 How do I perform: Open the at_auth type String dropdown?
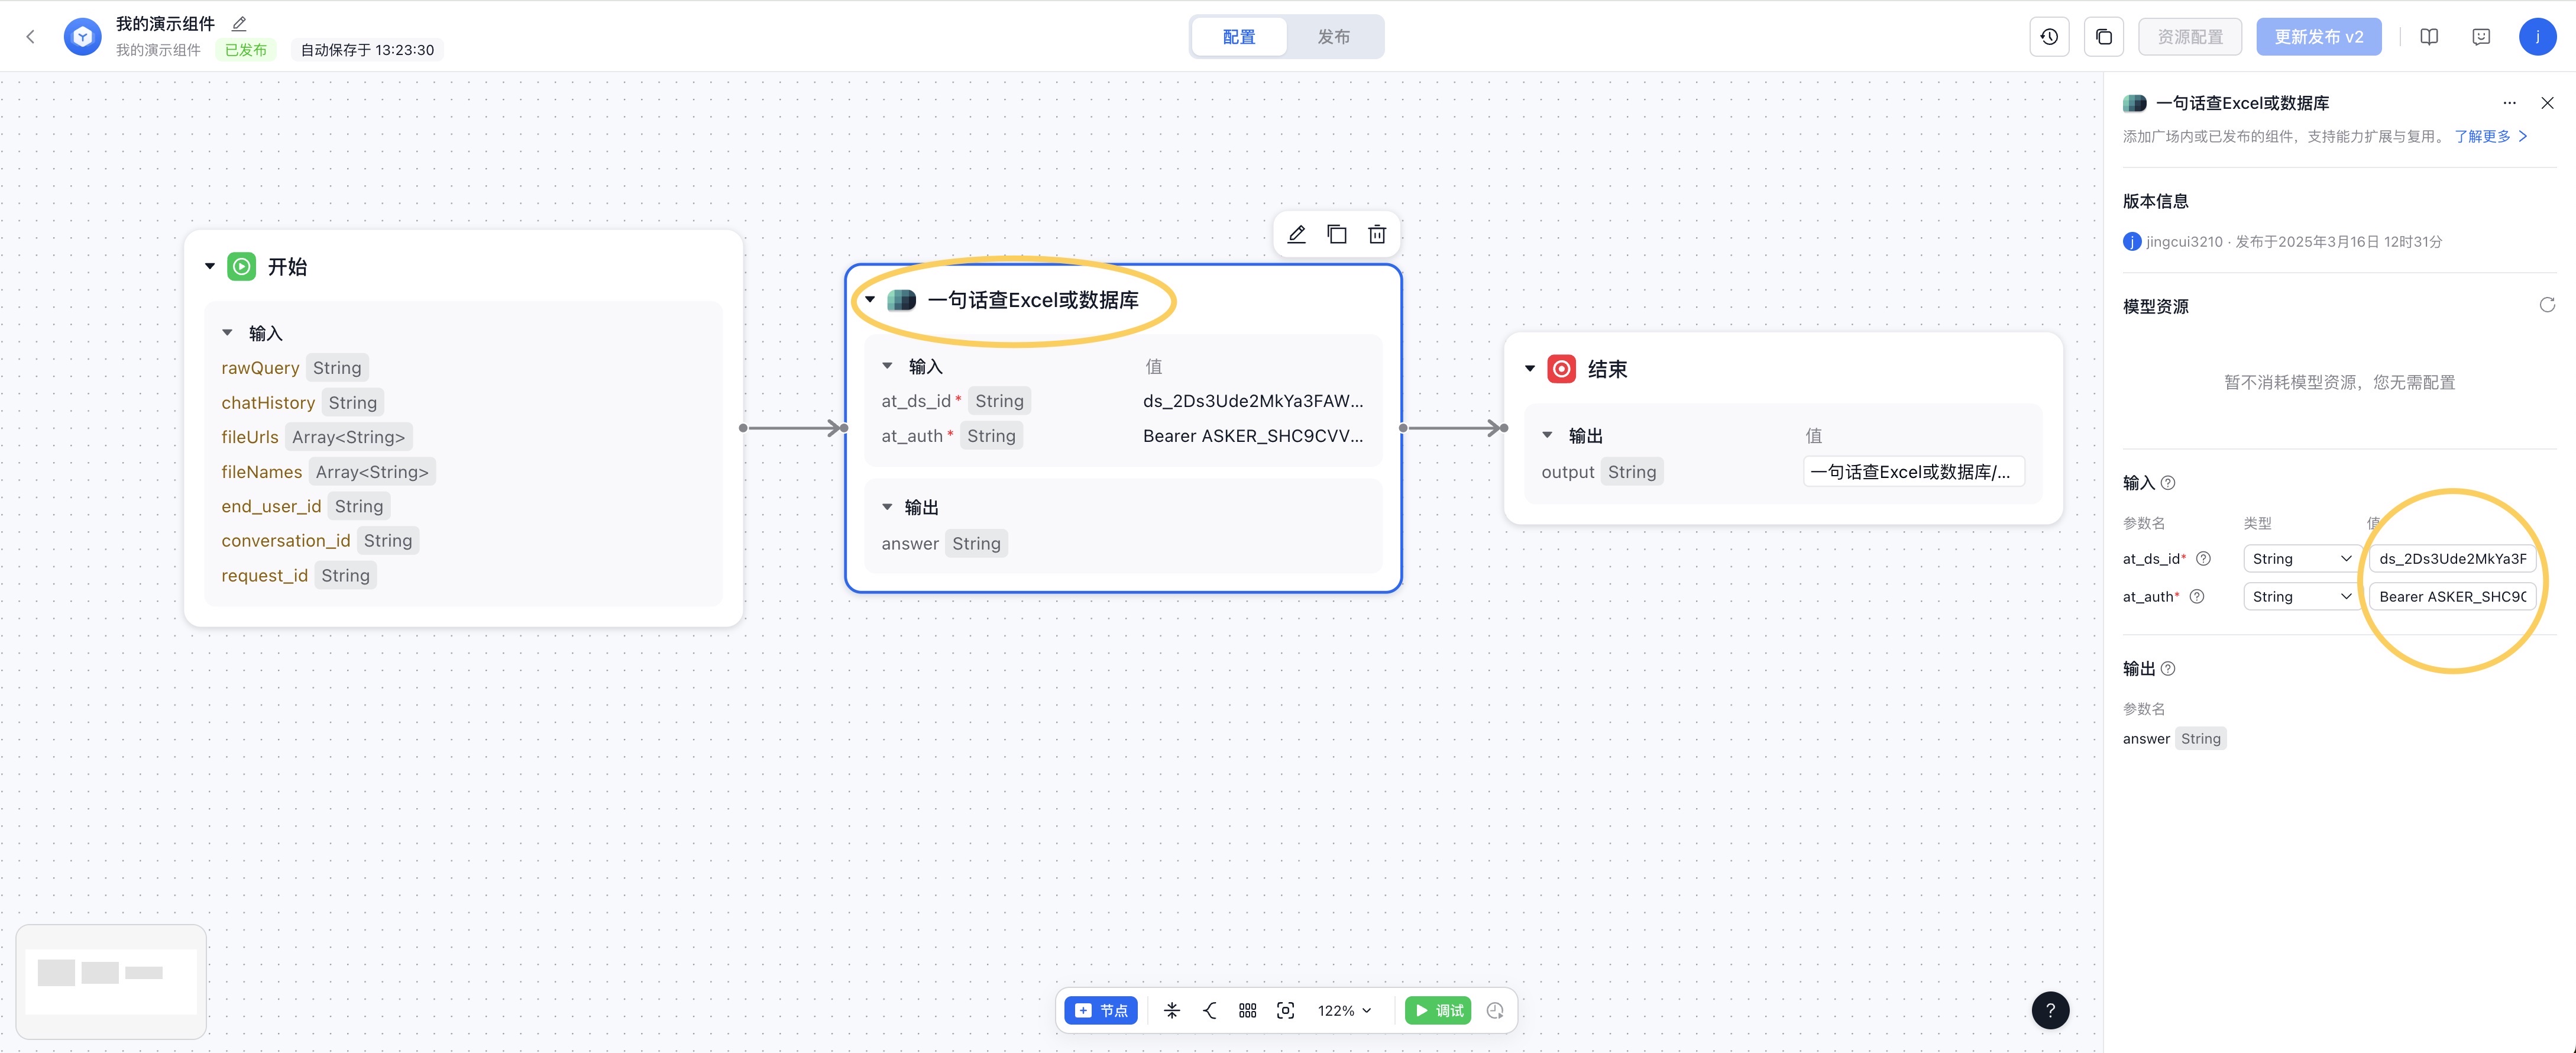(x=2300, y=596)
